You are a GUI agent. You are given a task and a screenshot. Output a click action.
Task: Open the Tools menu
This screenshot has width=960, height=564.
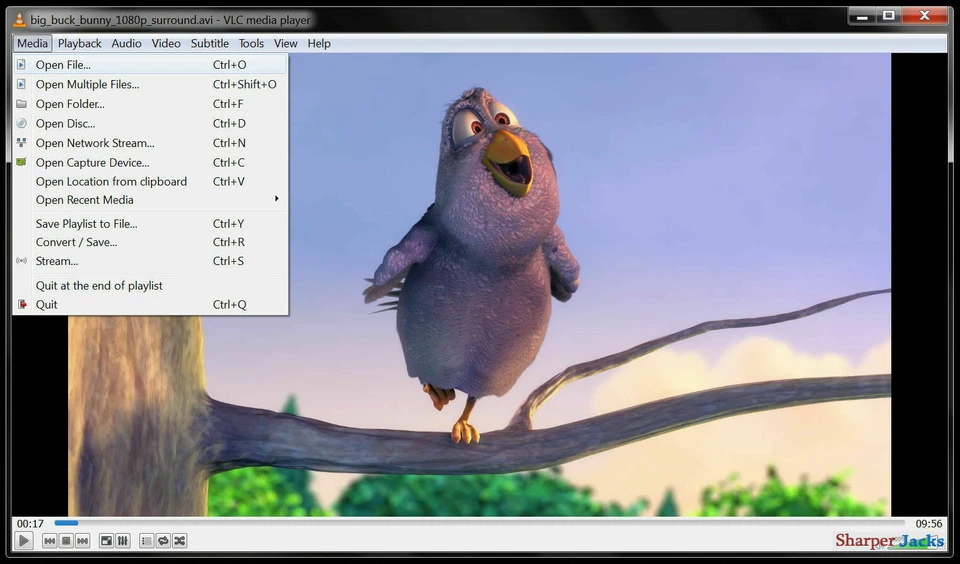click(251, 43)
